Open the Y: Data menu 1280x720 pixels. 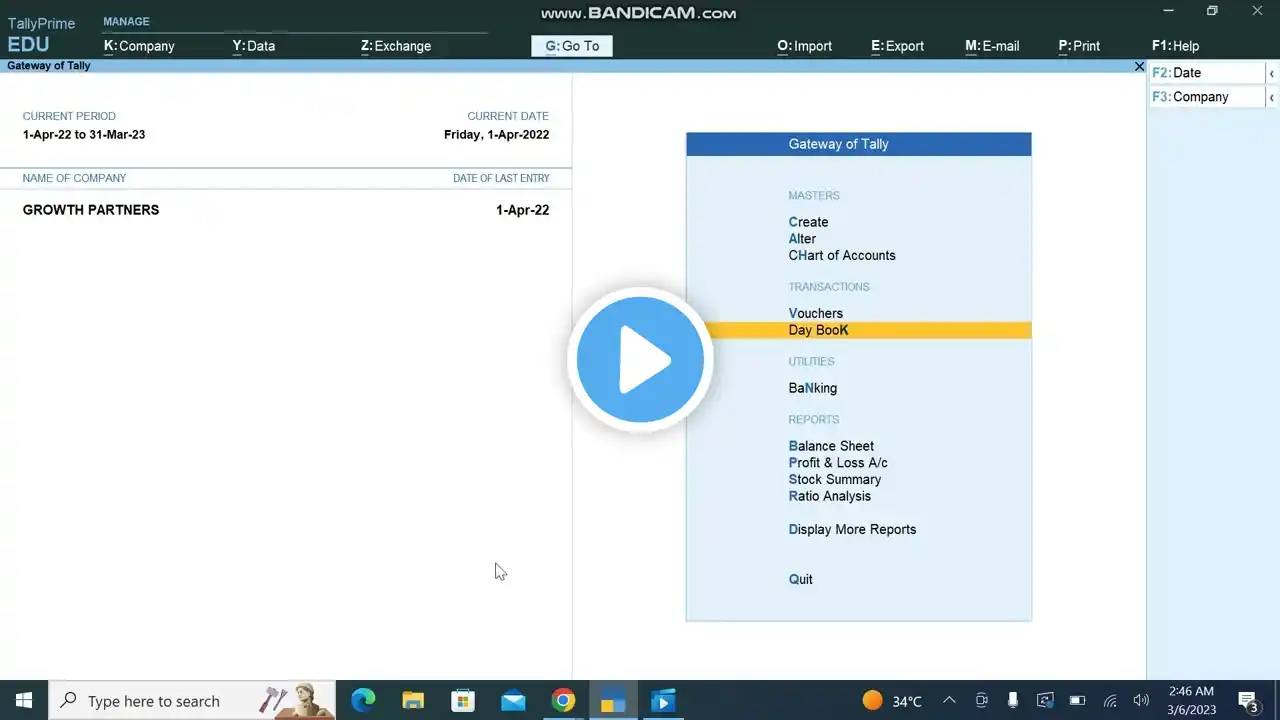click(x=254, y=46)
